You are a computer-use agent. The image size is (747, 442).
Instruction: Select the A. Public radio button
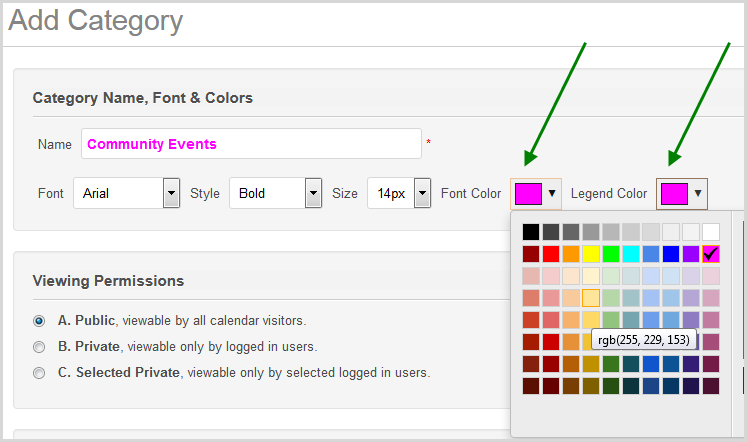(x=39, y=321)
